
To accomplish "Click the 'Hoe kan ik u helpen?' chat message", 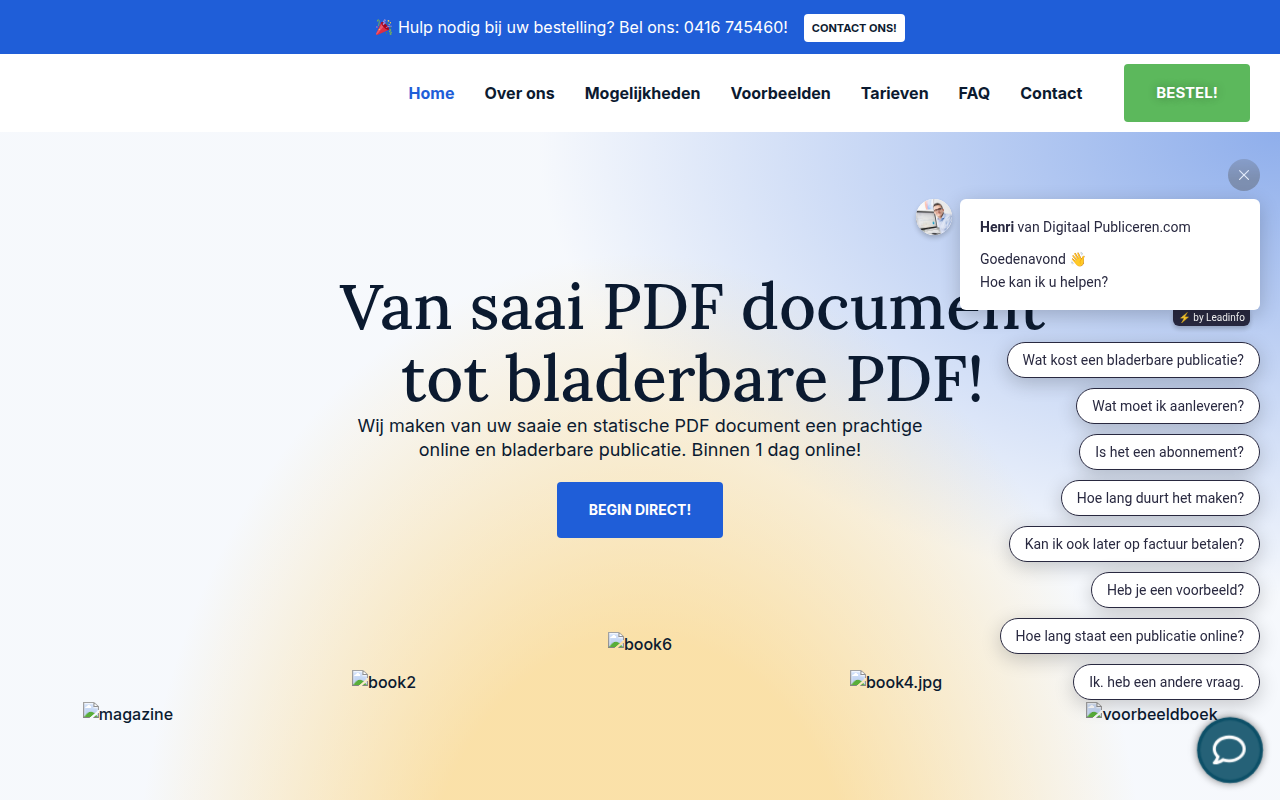I will (1044, 282).
